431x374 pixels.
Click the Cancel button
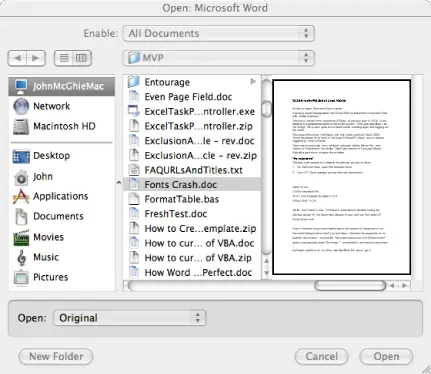click(322, 357)
